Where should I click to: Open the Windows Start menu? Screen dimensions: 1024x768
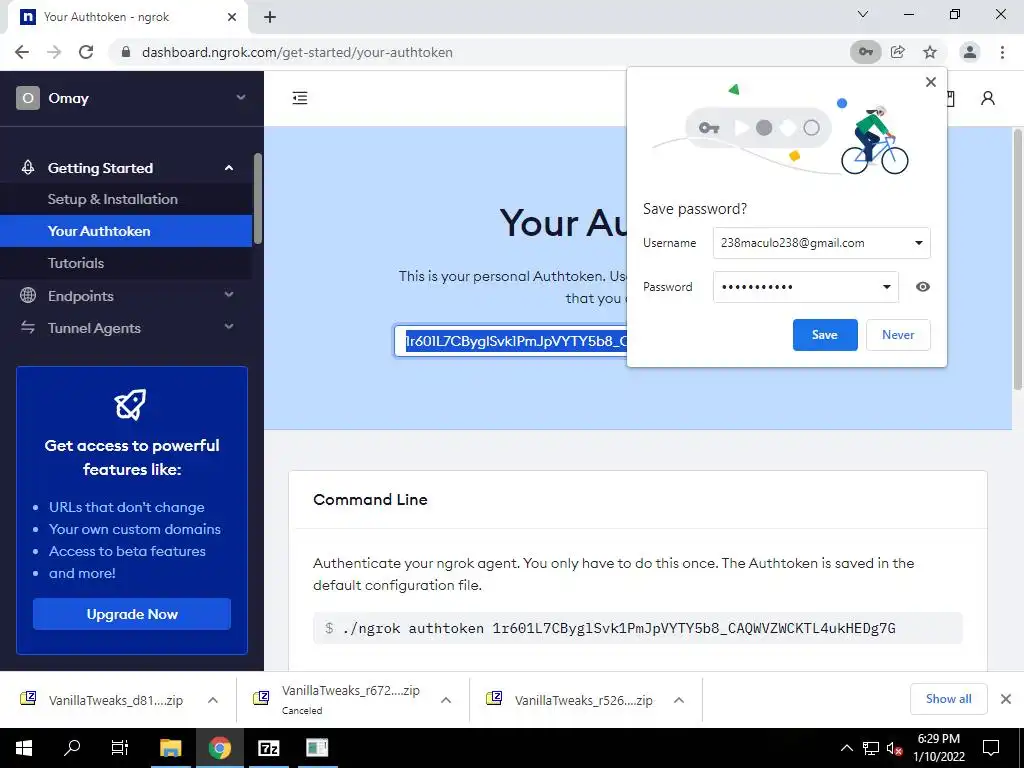point(24,748)
